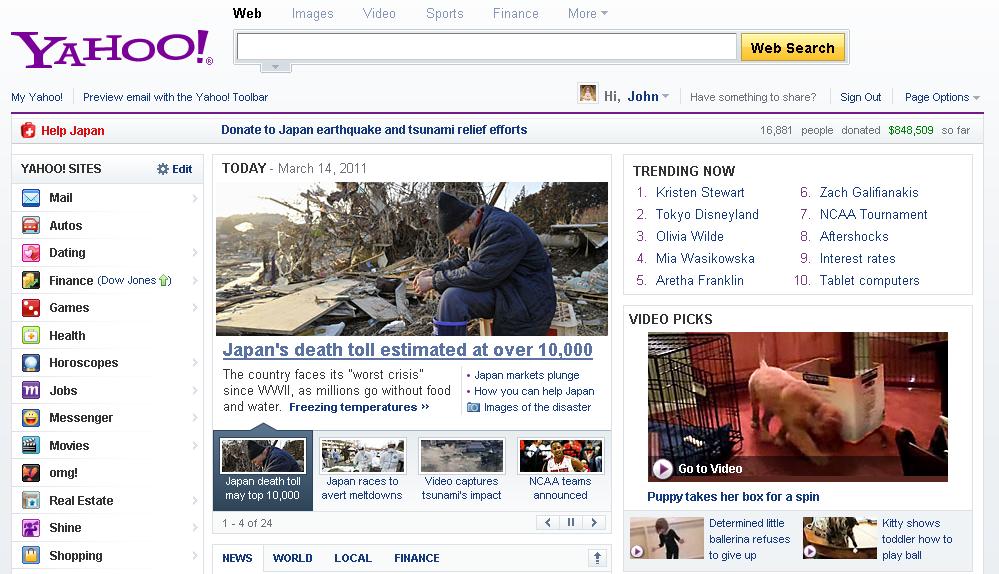999x574 pixels.
Task: Open the More search categories dropdown
Action: click(x=587, y=13)
